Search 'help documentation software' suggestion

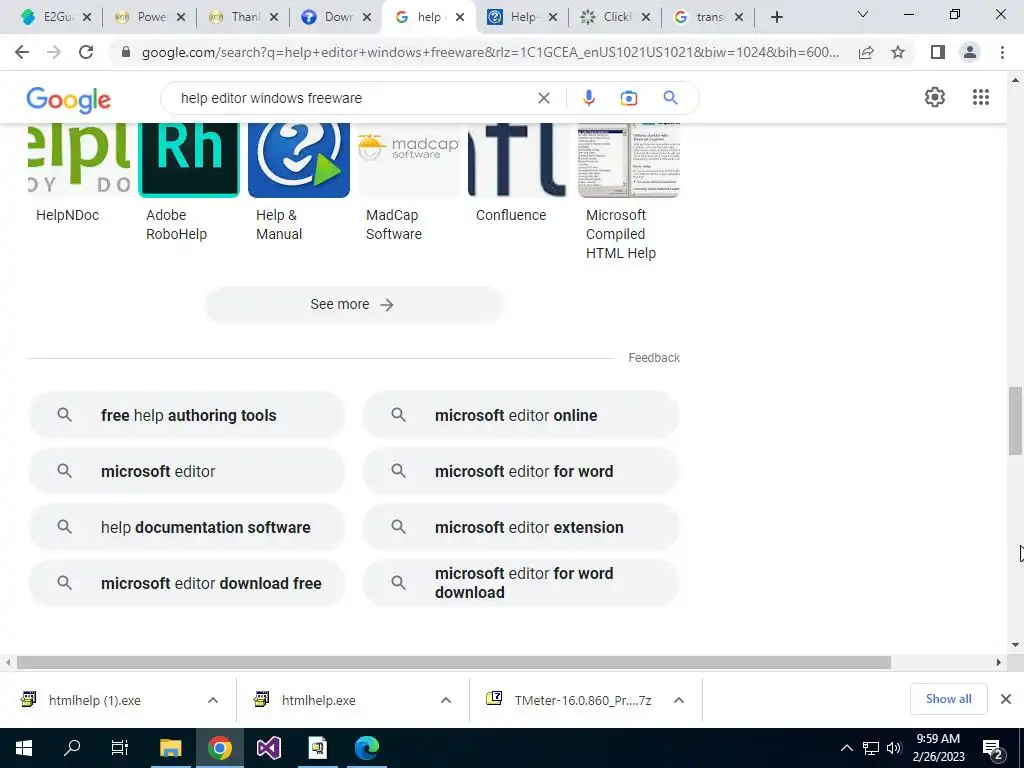click(x=187, y=527)
